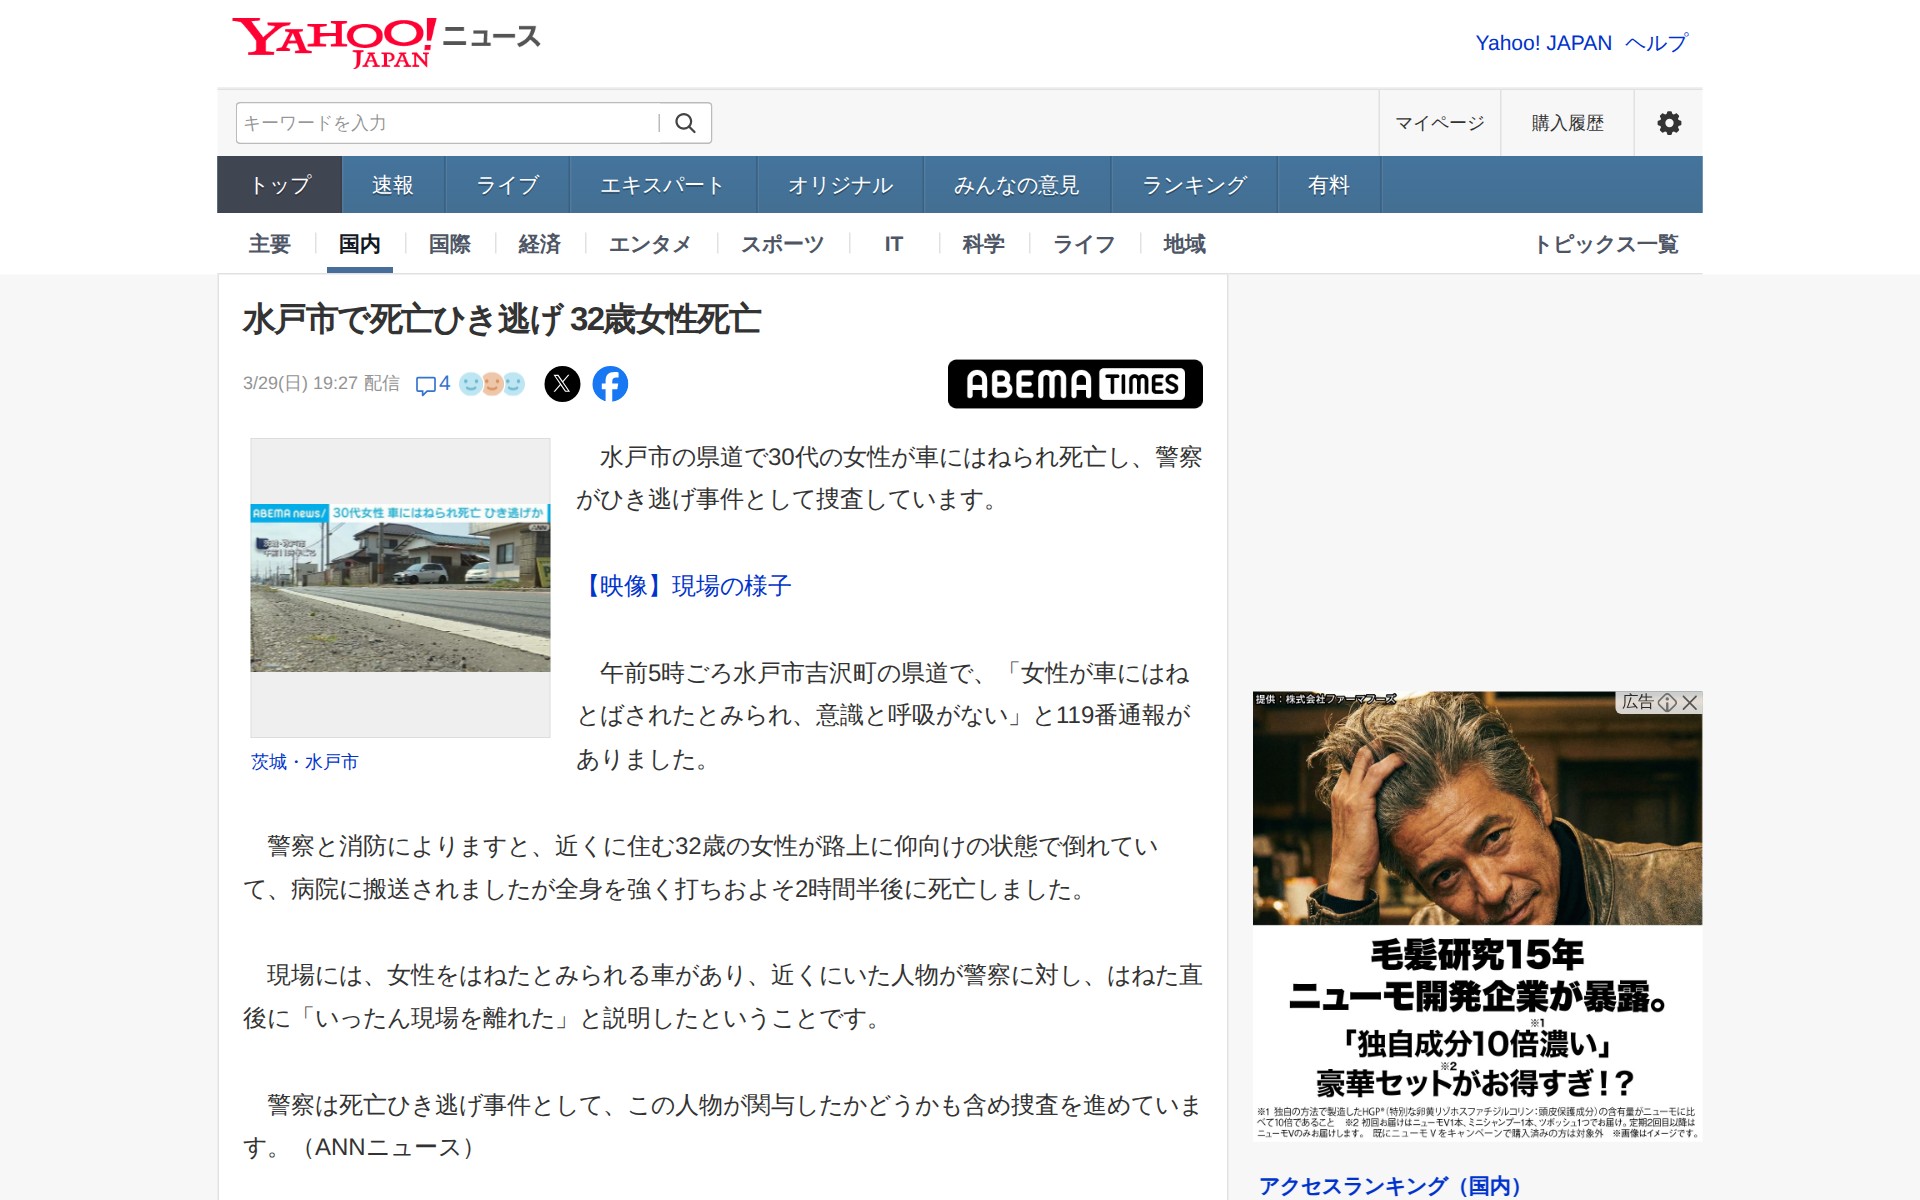Click the ad's 広告 info icon
This screenshot has width=1920, height=1200.
coord(1668,703)
